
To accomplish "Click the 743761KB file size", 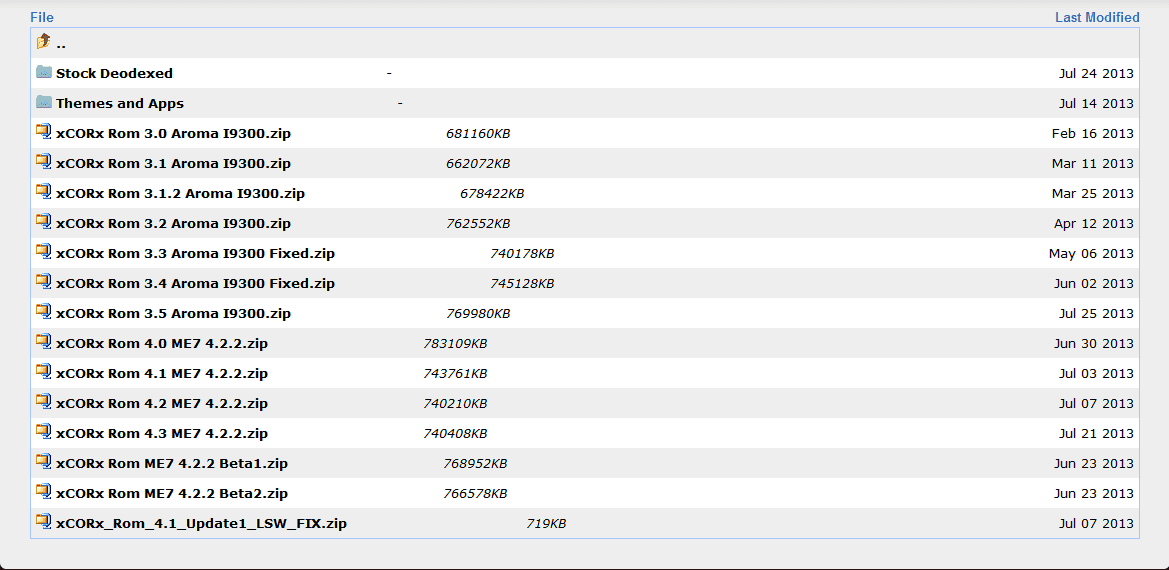I will tap(455, 373).
